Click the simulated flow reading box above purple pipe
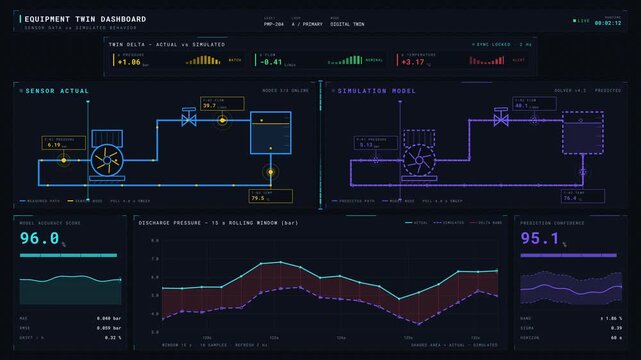Image resolution: width=641 pixels, height=360 pixels. (x=534, y=104)
